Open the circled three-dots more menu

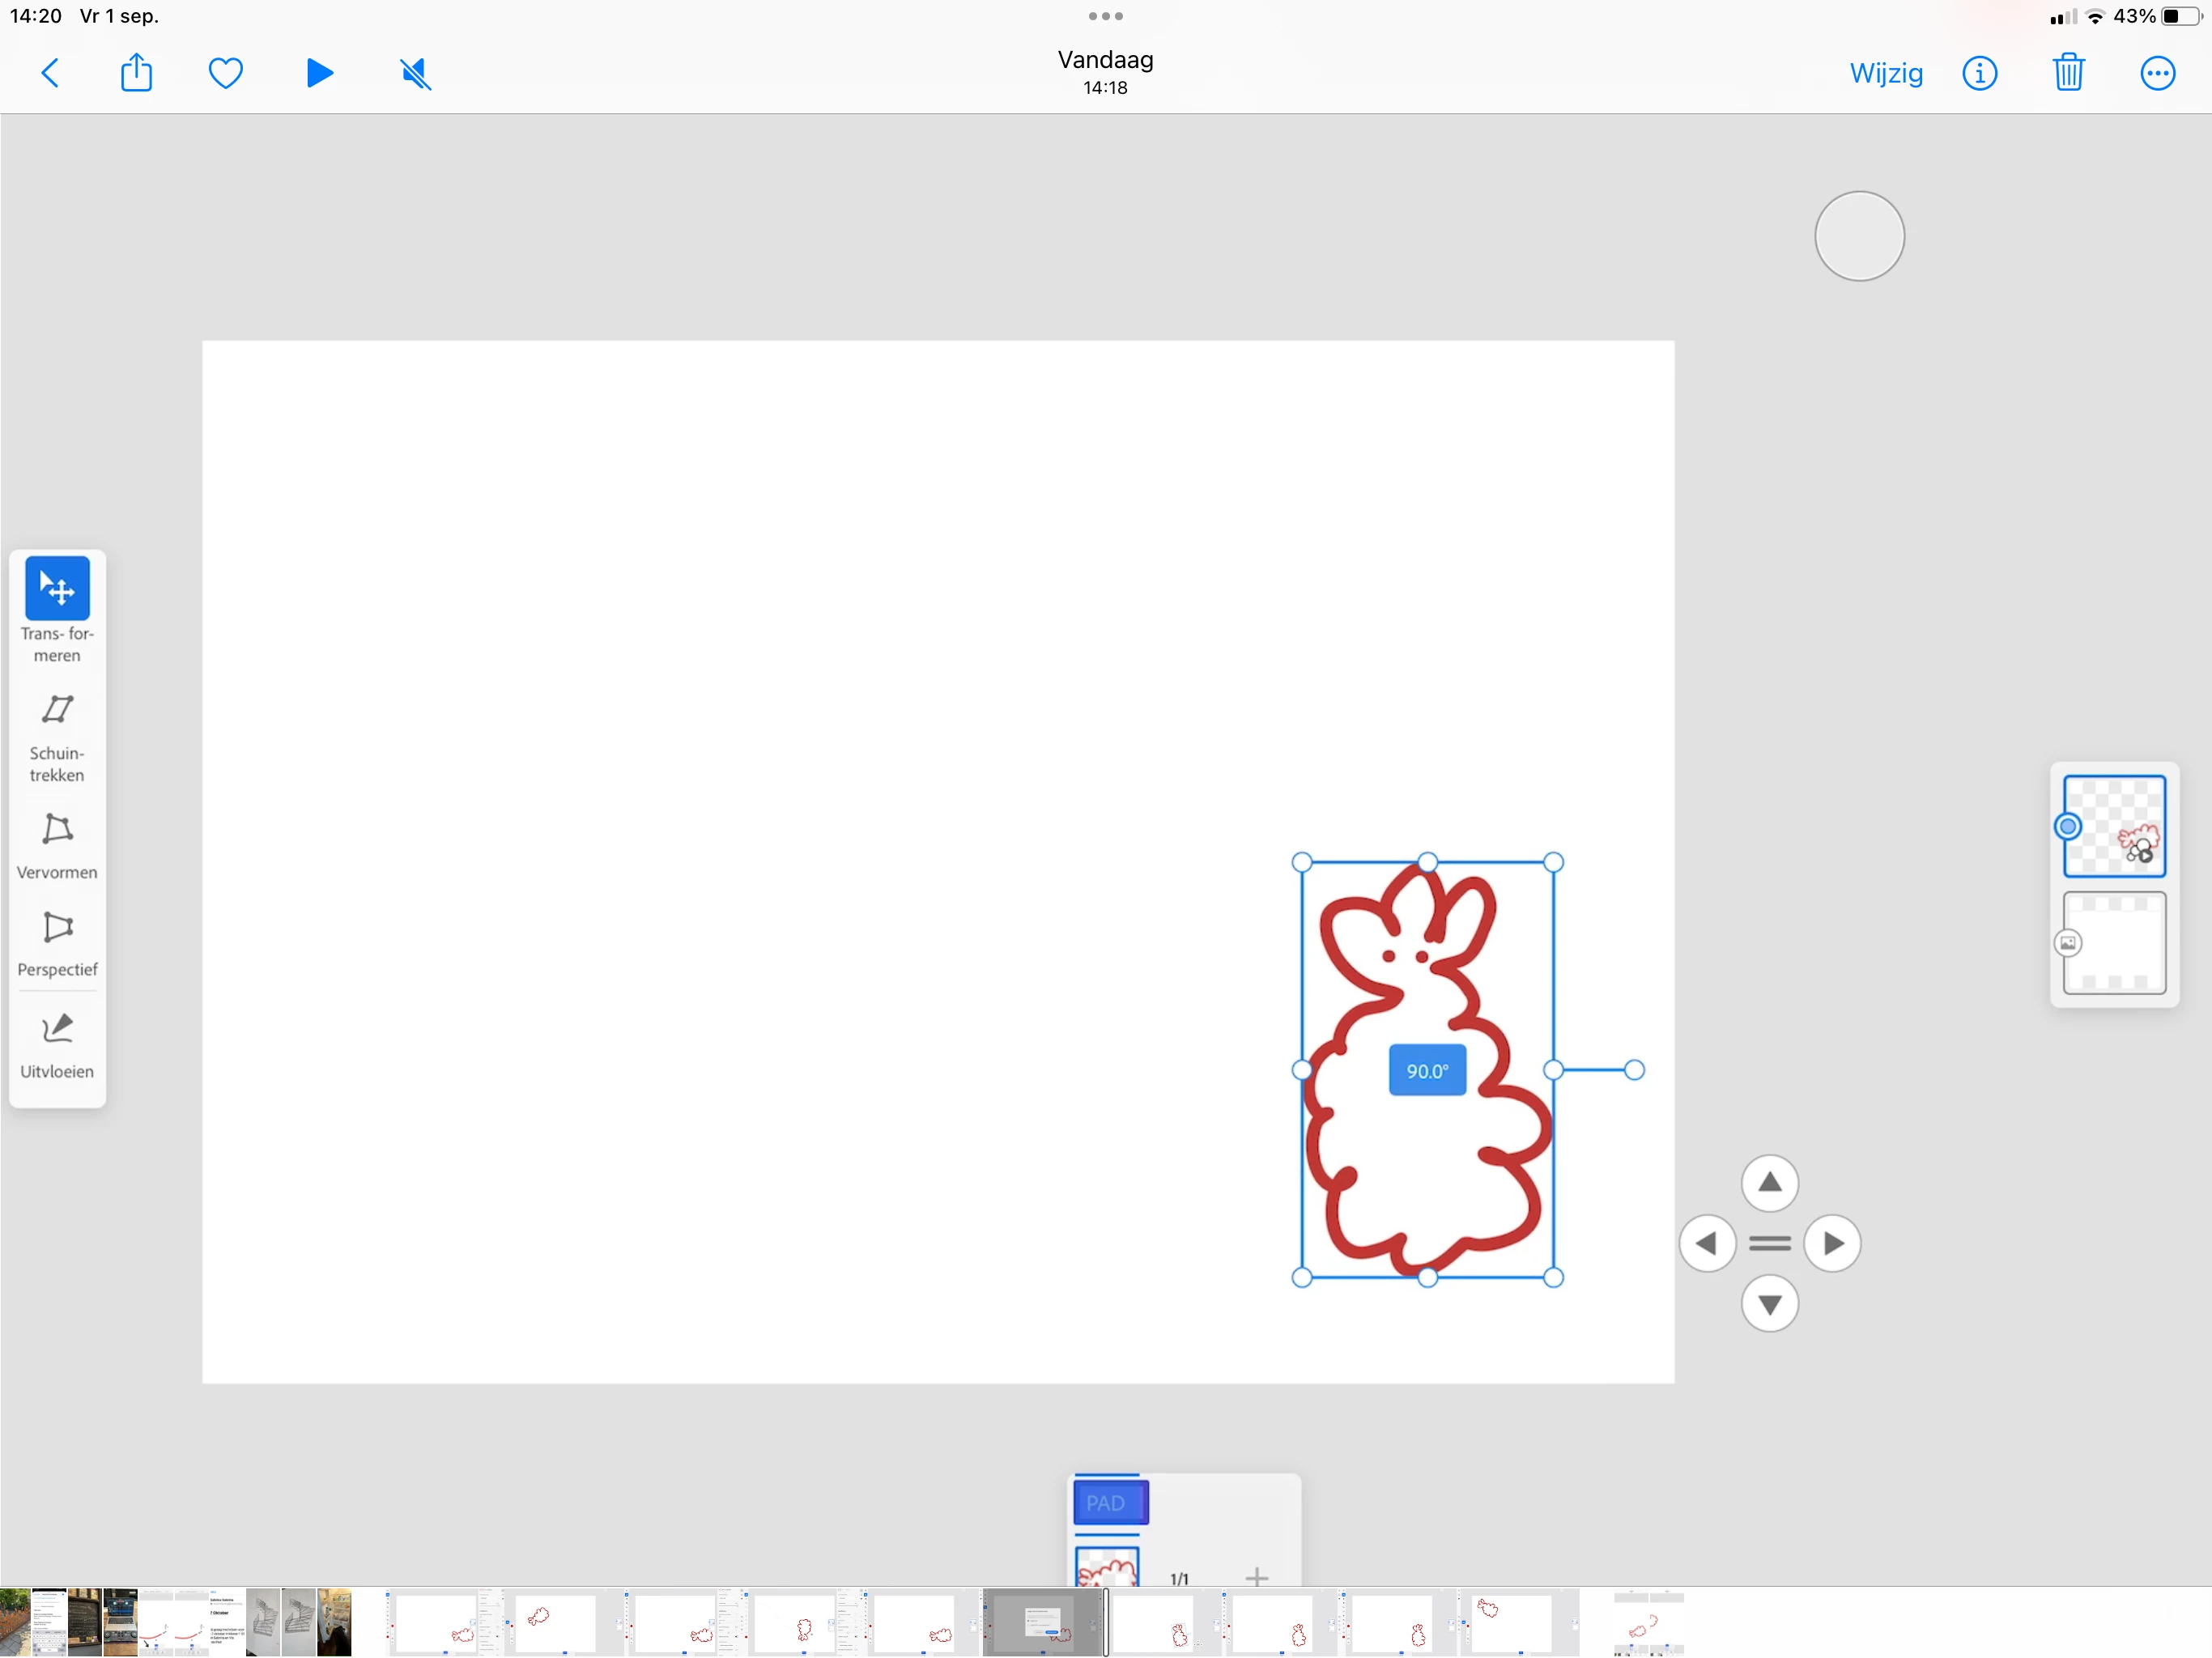pos(2157,73)
